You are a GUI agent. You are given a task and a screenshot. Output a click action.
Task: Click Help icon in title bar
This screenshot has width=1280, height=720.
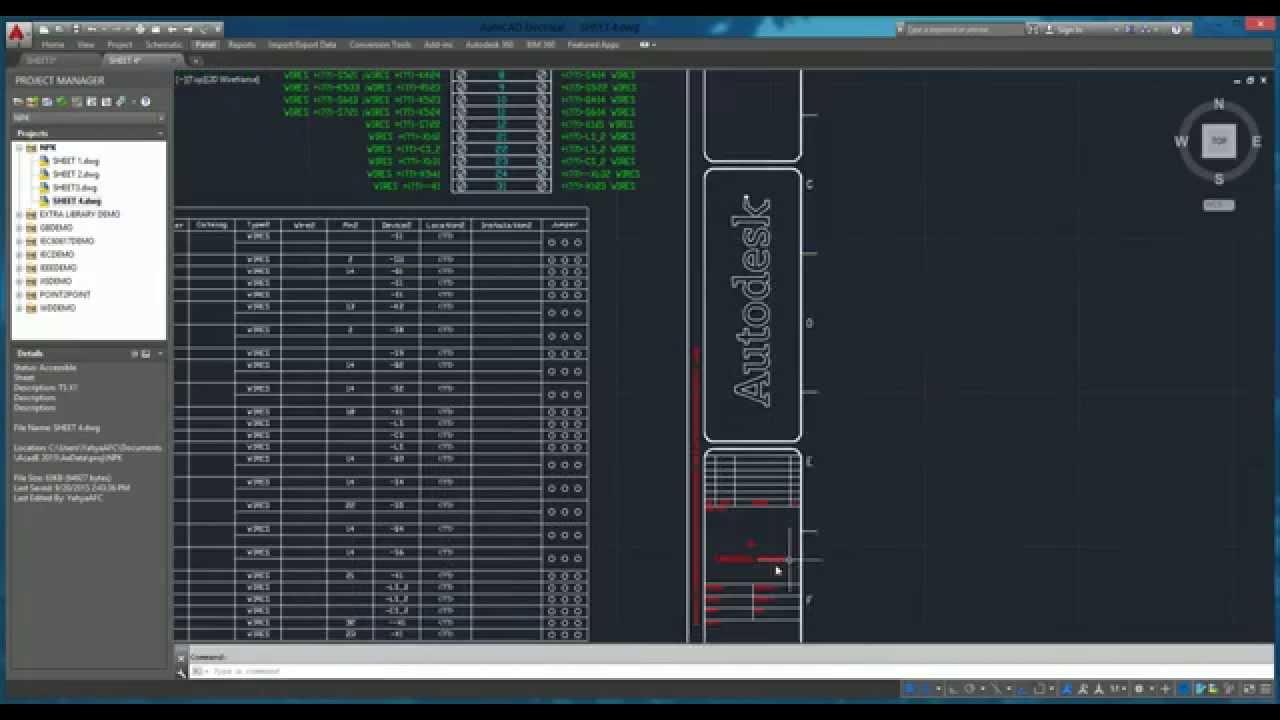1176,30
